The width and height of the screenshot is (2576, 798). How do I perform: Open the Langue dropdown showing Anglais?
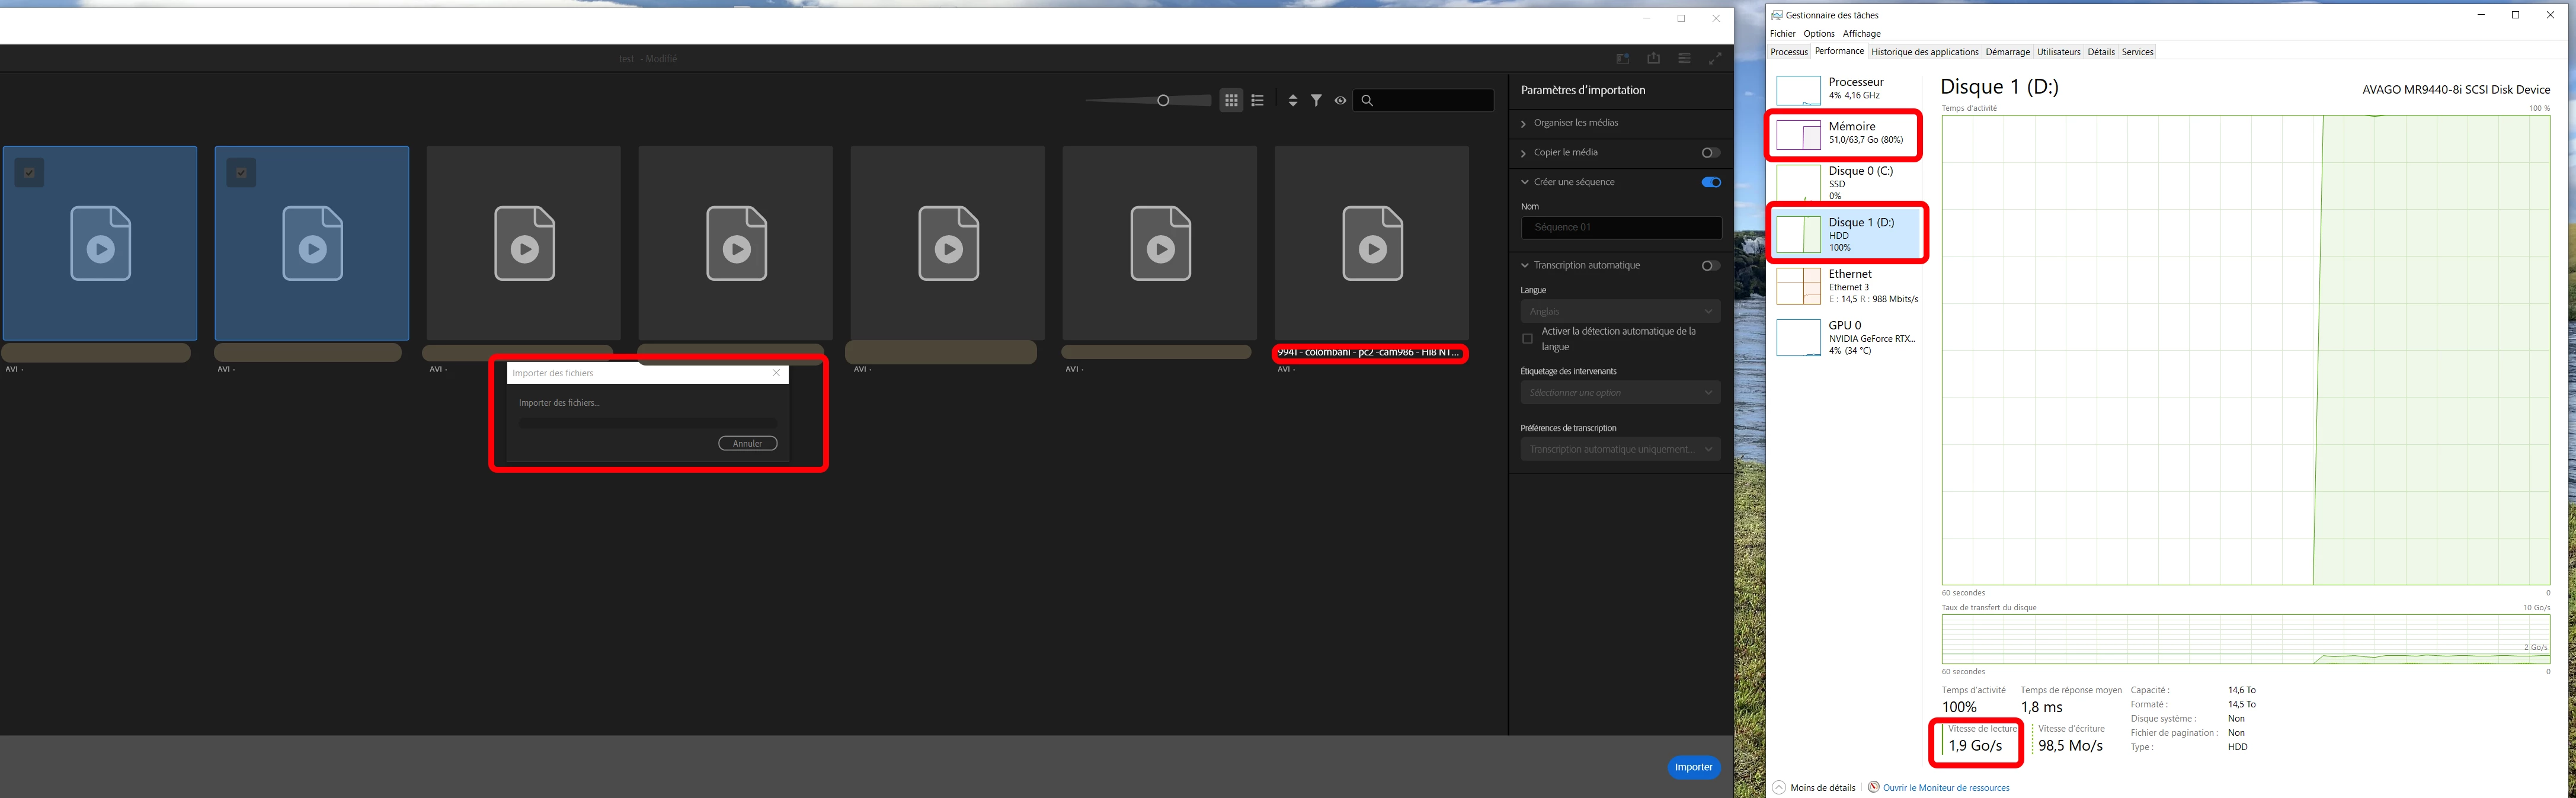click(x=1620, y=312)
